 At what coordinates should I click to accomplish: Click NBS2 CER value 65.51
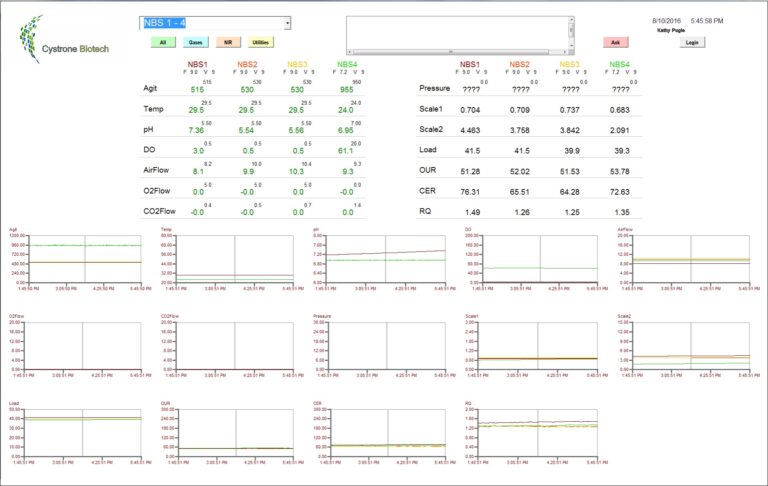click(x=520, y=192)
